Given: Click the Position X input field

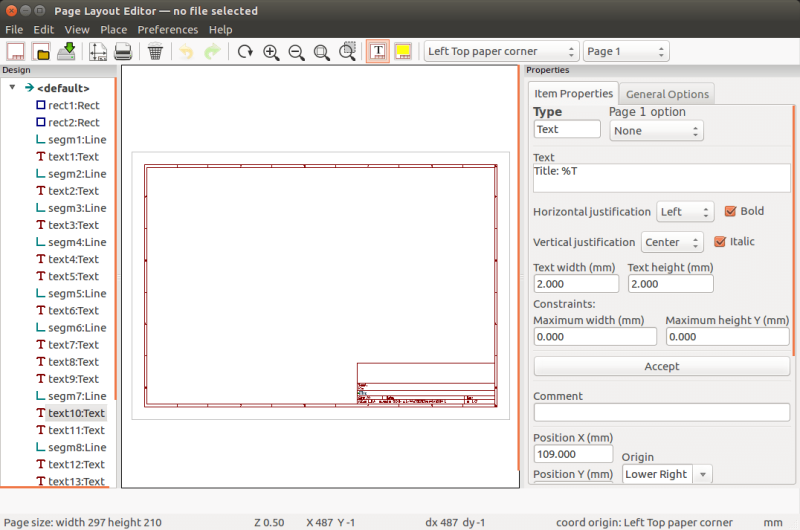Looking at the screenshot, I should pyautogui.click(x=573, y=454).
